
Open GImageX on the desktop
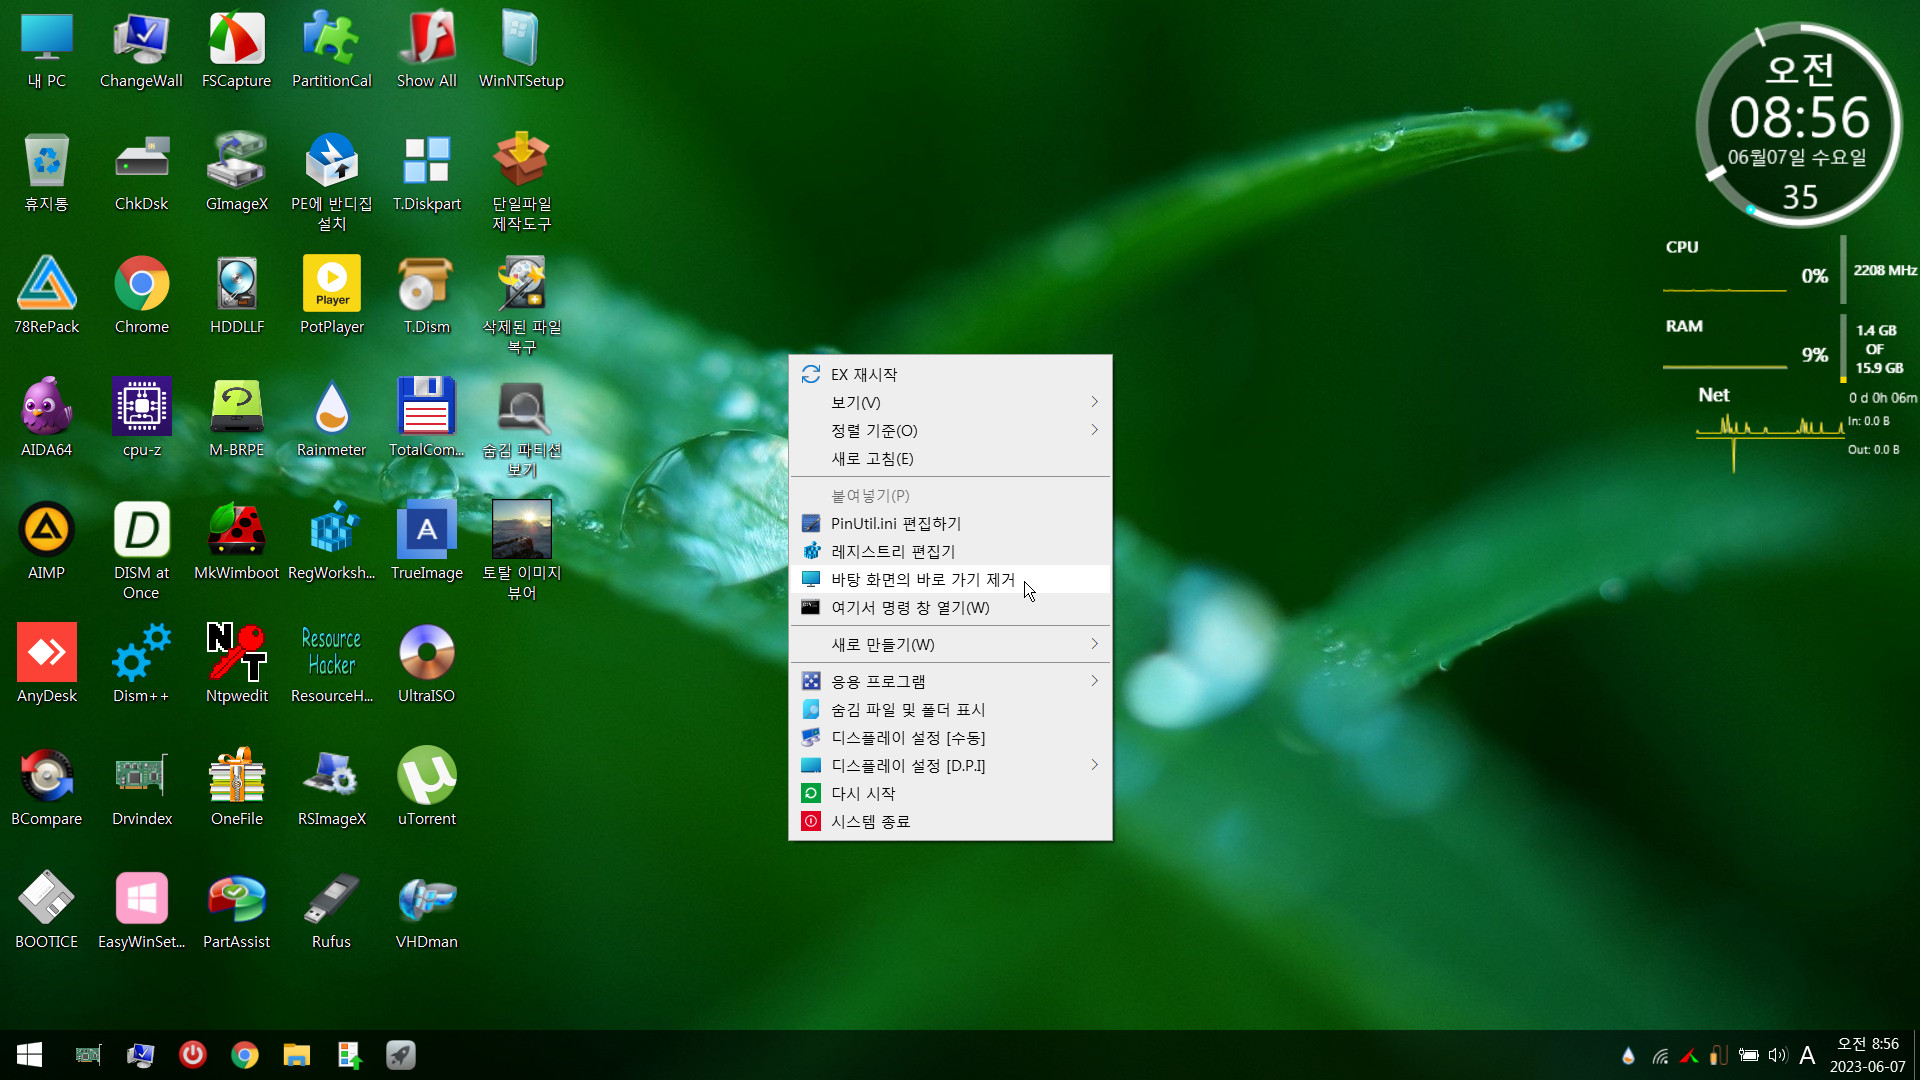236,172
